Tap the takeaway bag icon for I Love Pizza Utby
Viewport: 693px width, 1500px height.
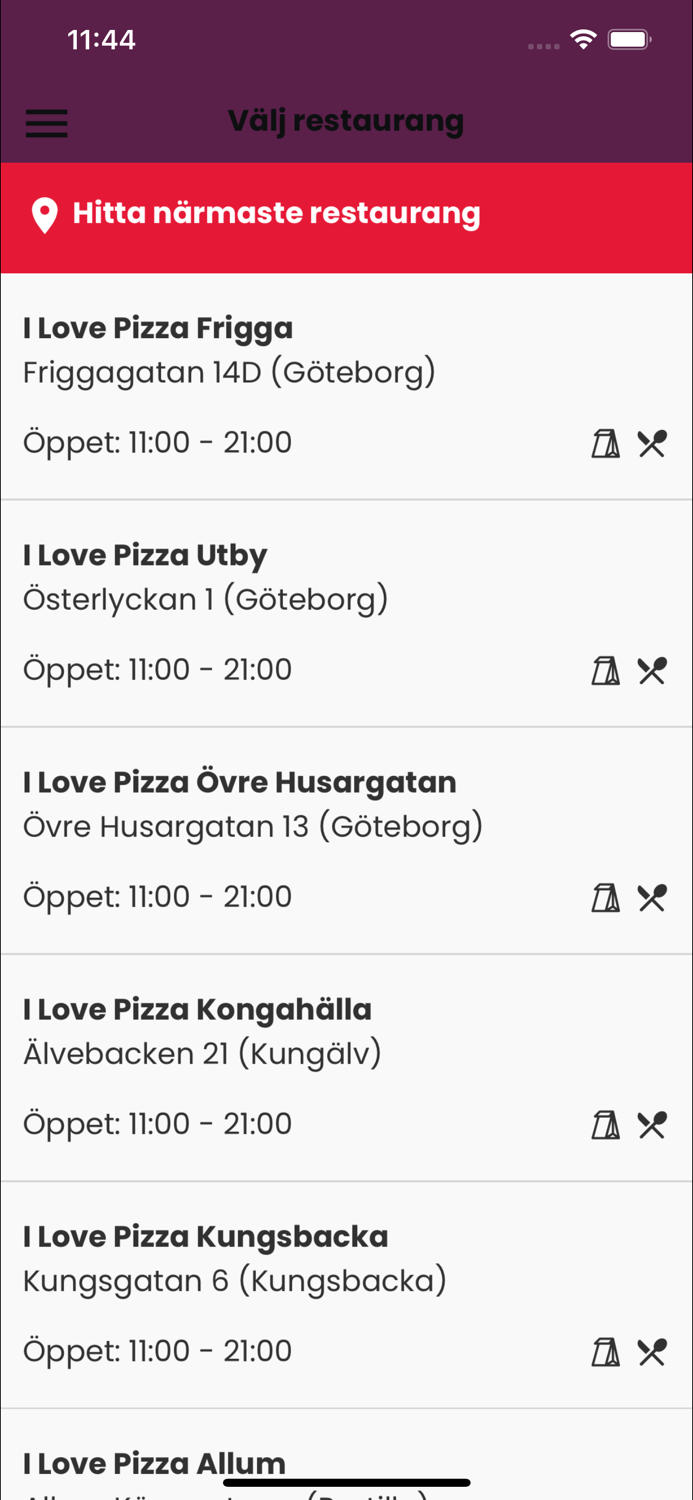point(606,670)
